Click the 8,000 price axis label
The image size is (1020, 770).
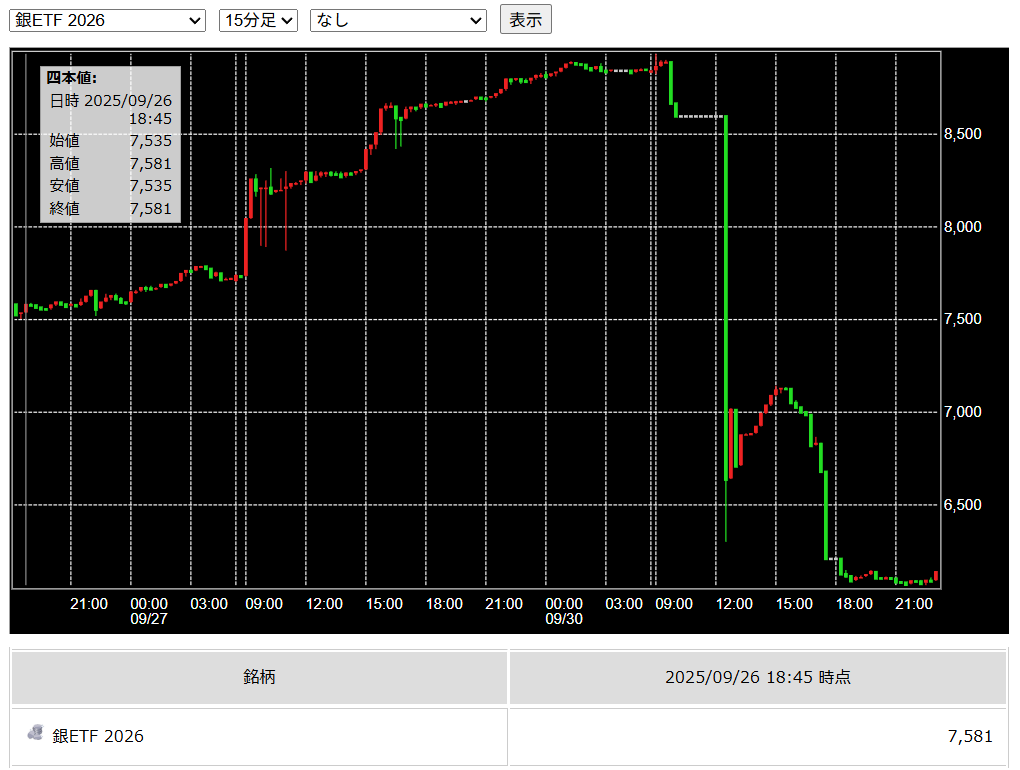963,227
